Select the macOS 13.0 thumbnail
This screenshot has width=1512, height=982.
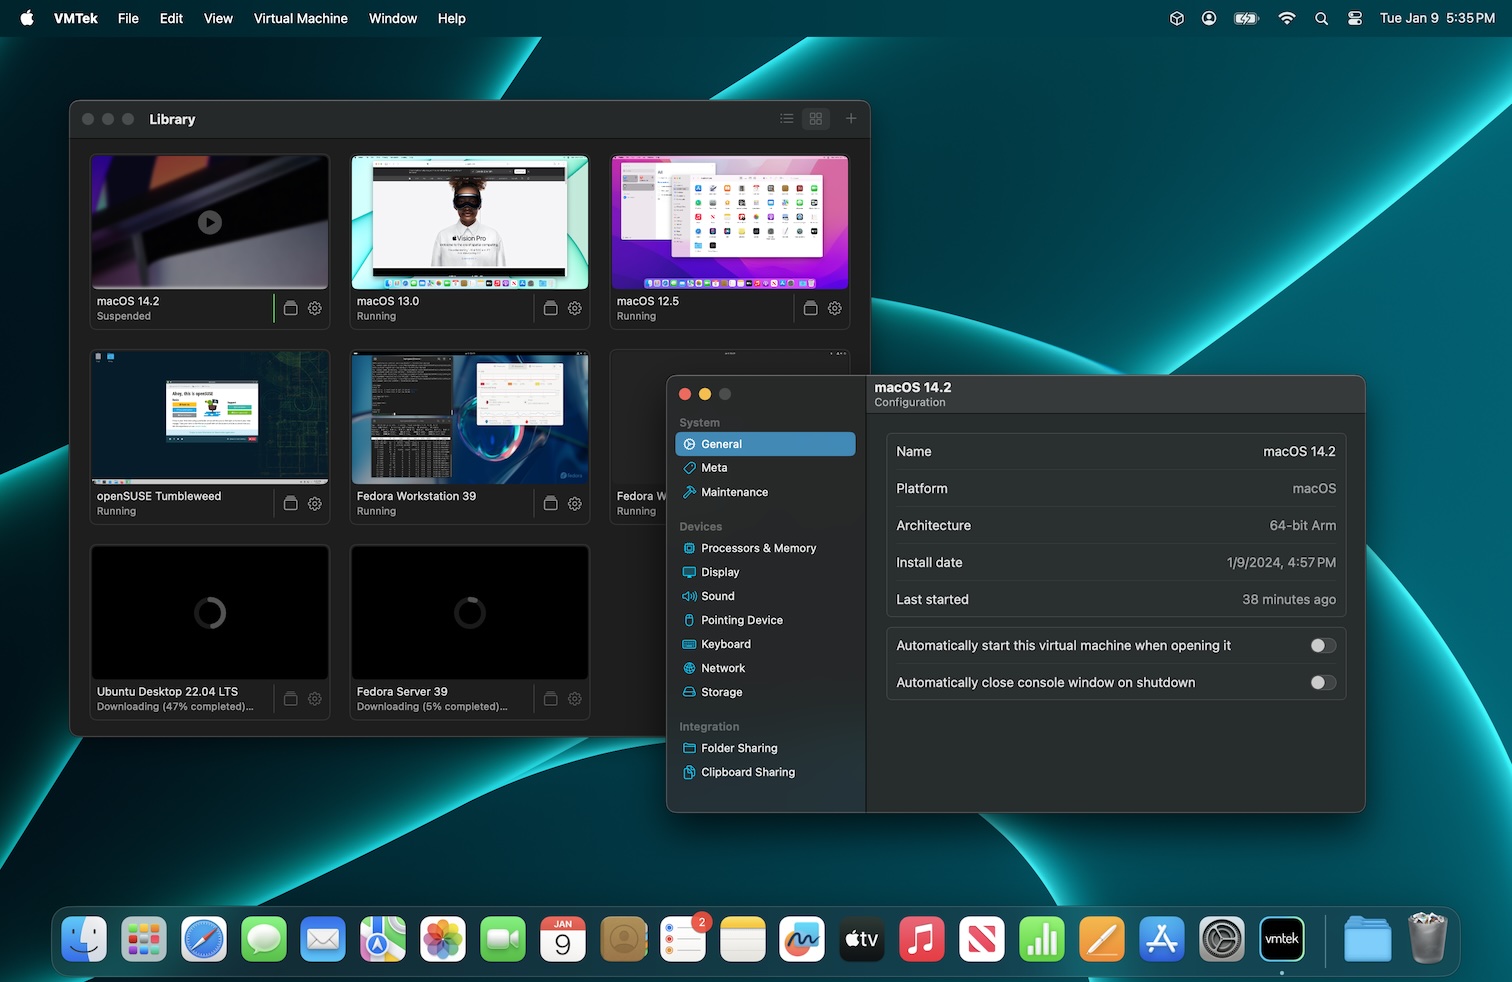tap(470, 222)
